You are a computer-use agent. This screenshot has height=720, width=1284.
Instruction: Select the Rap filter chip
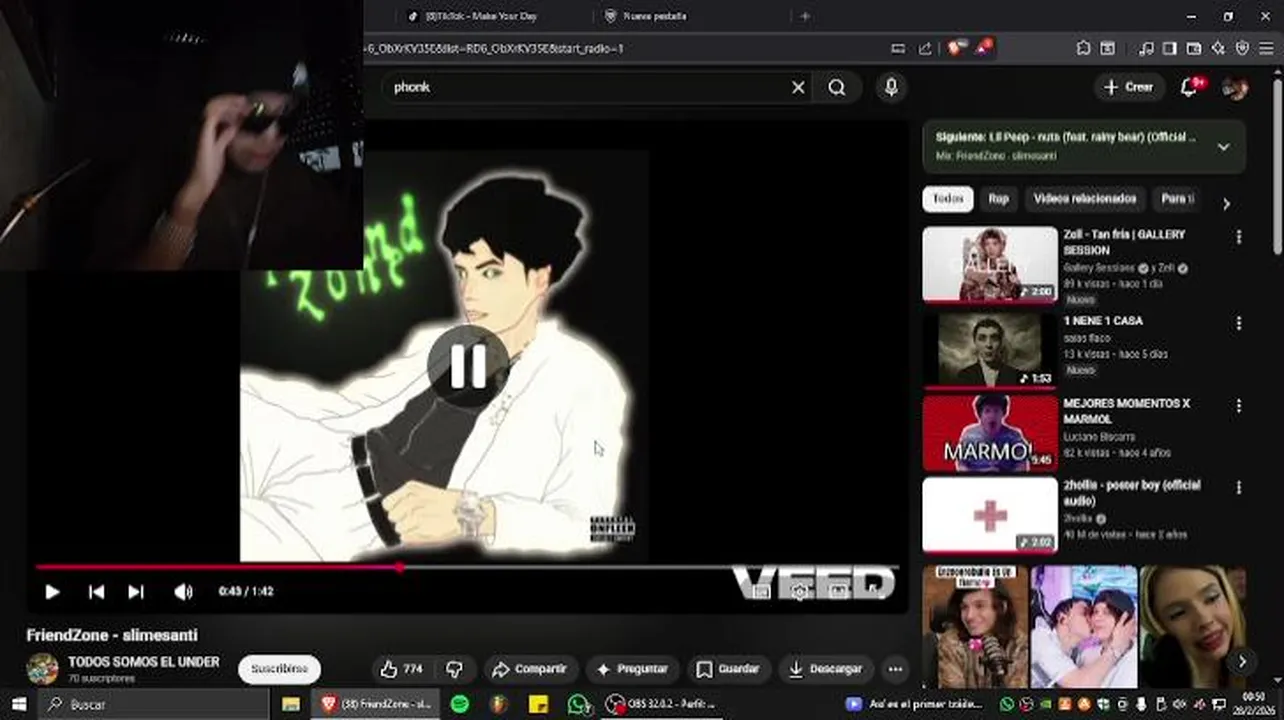click(x=998, y=199)
